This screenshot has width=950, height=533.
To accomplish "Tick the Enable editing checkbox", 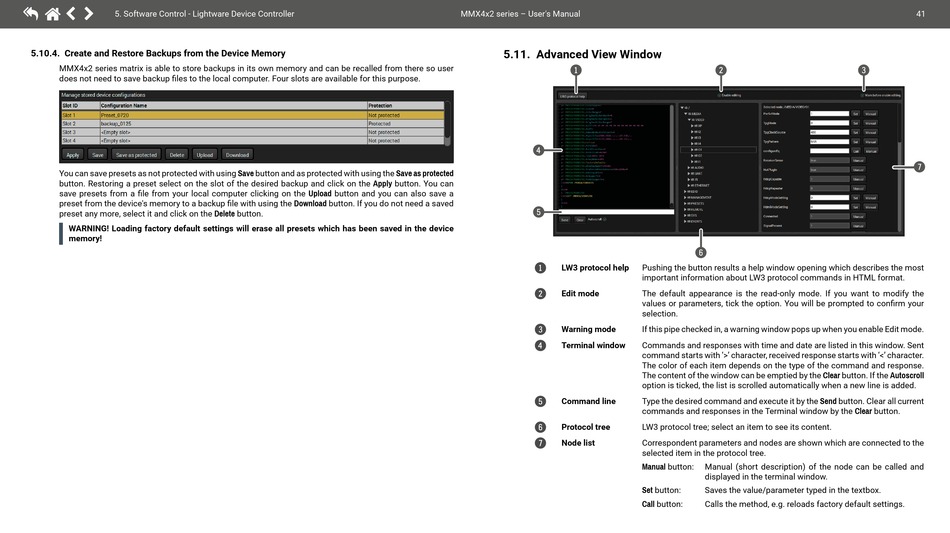I will pyautogui.click(x=719, y=95).
